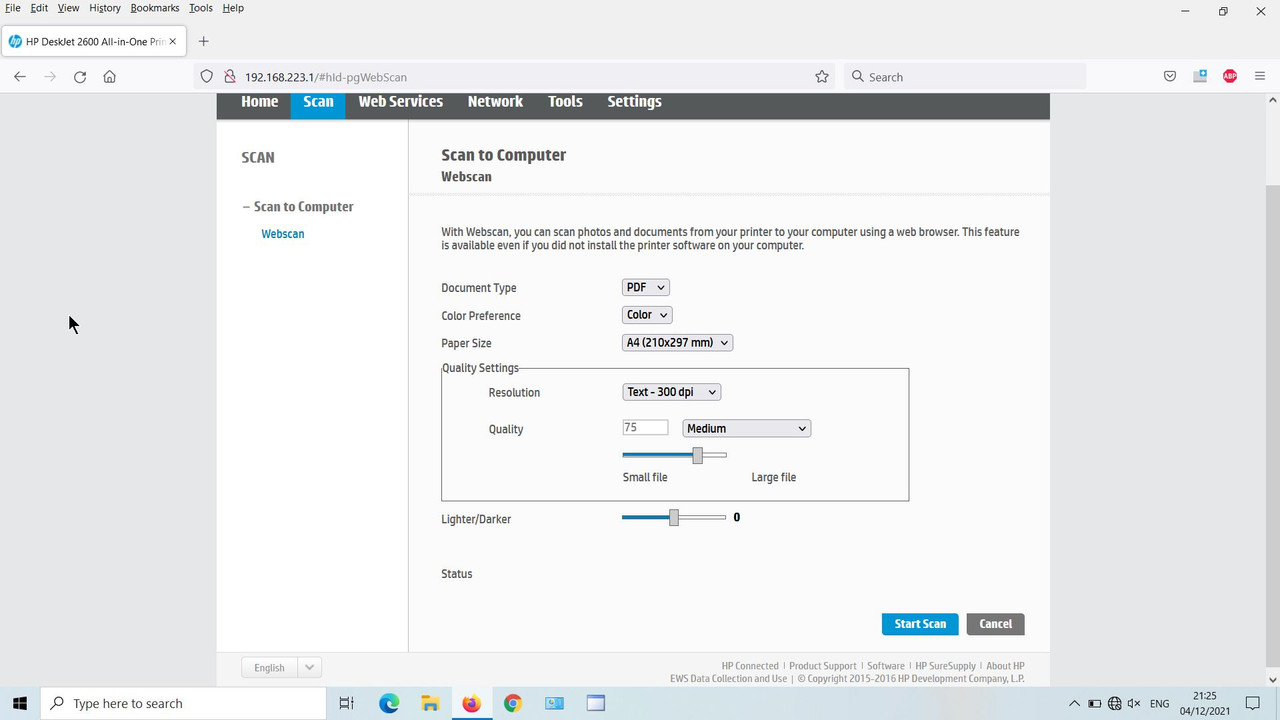Click the Firefox Search box
The height and width of the screenshot is (720, 1280).
coord(965,77)
